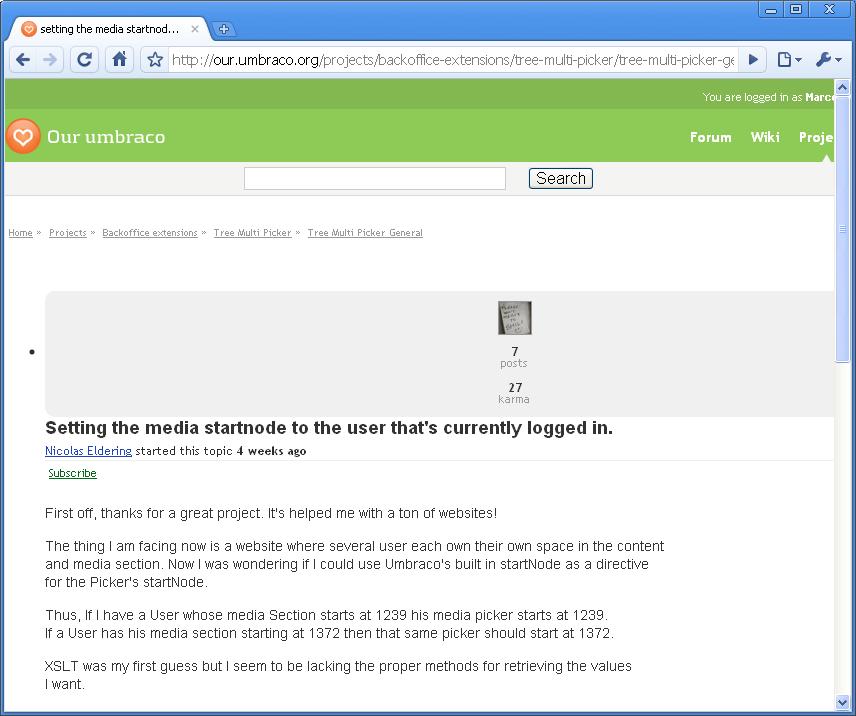This screenshot has height=716, width=856.
Task: Click the Search button
Action: [561, 178]
